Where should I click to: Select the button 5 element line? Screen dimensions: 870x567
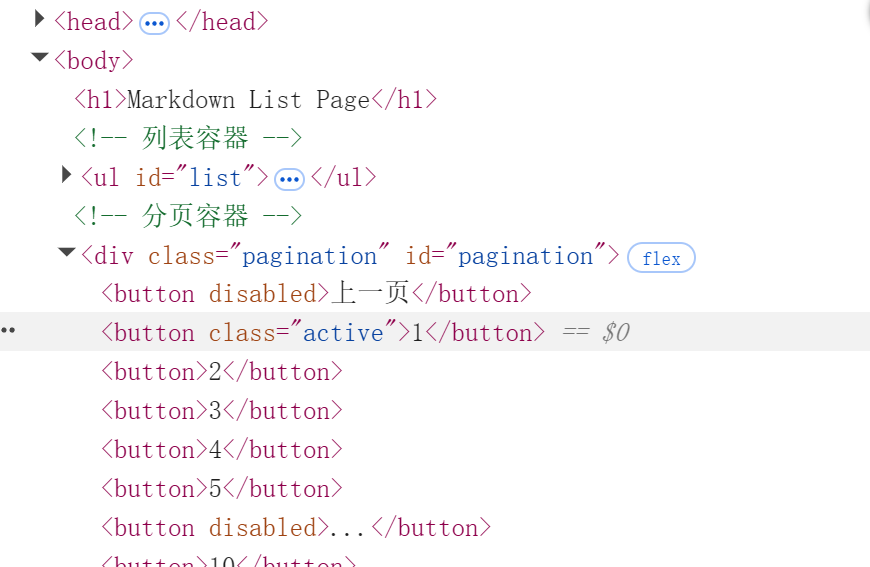pos(222,489)
